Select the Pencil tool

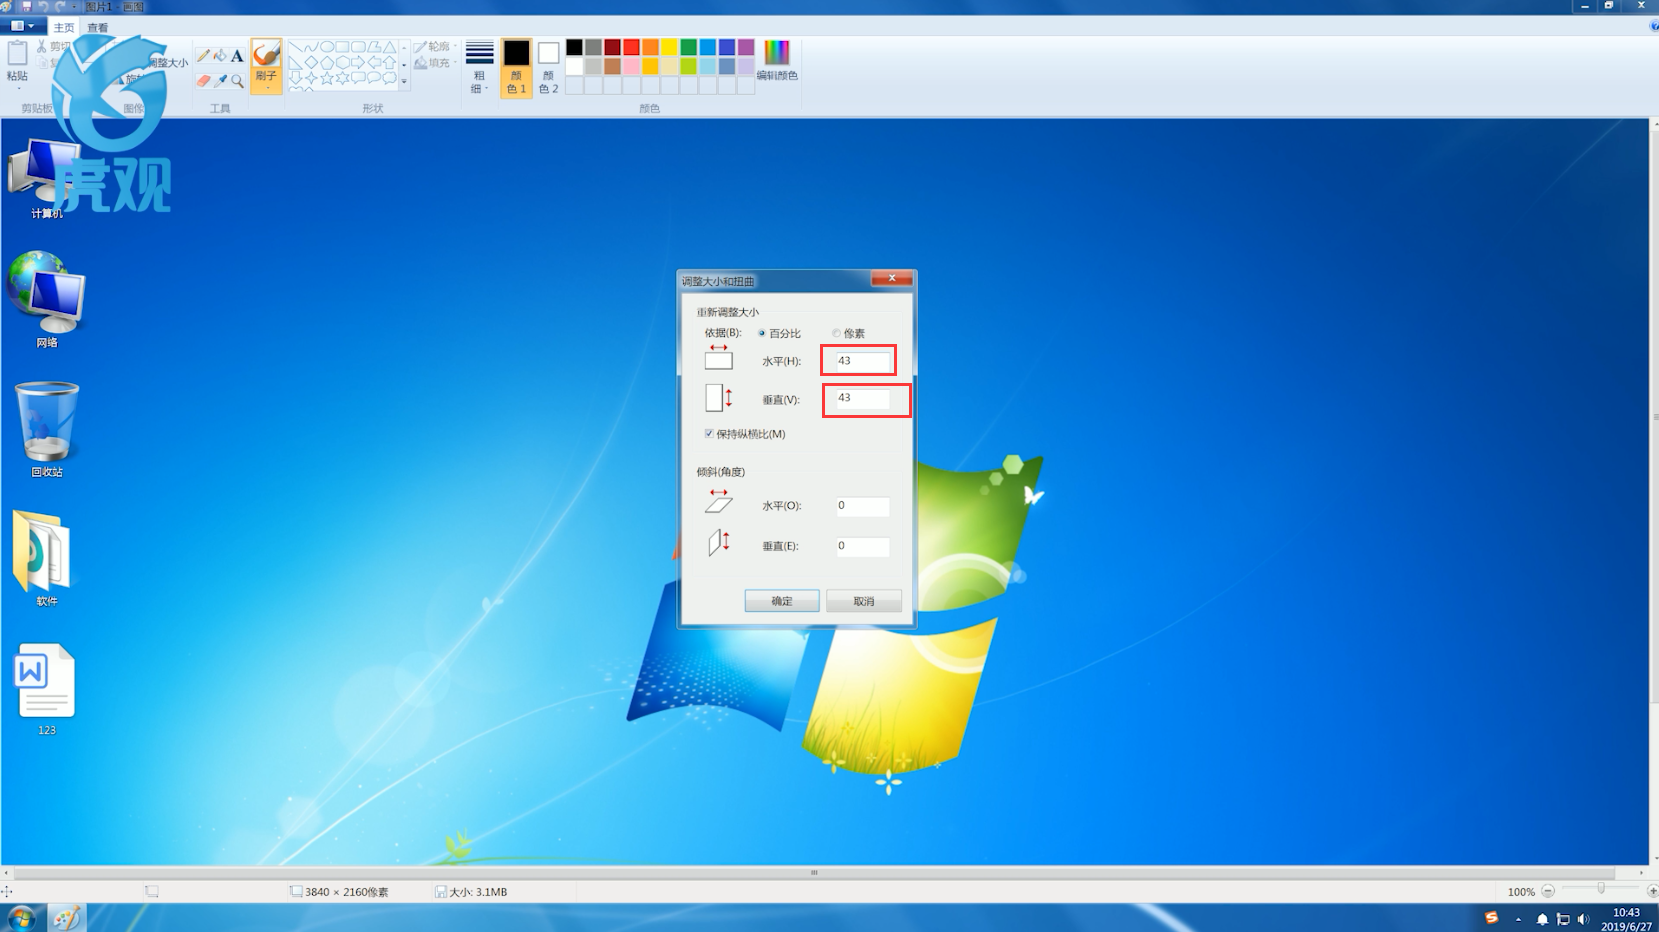point(203,56)
